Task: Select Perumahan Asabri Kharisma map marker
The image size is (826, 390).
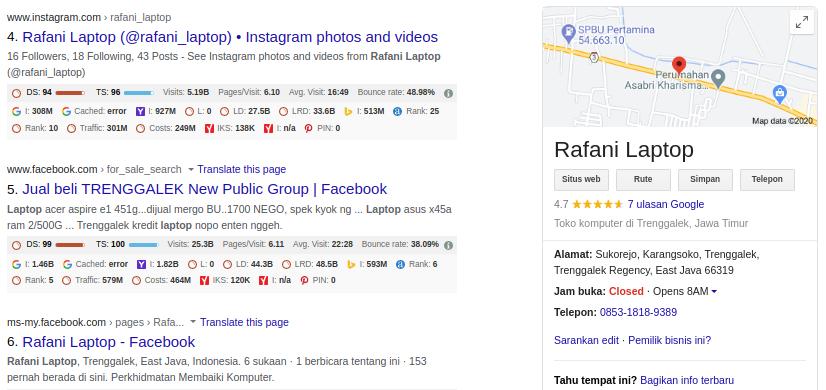Action: point(717,79)
